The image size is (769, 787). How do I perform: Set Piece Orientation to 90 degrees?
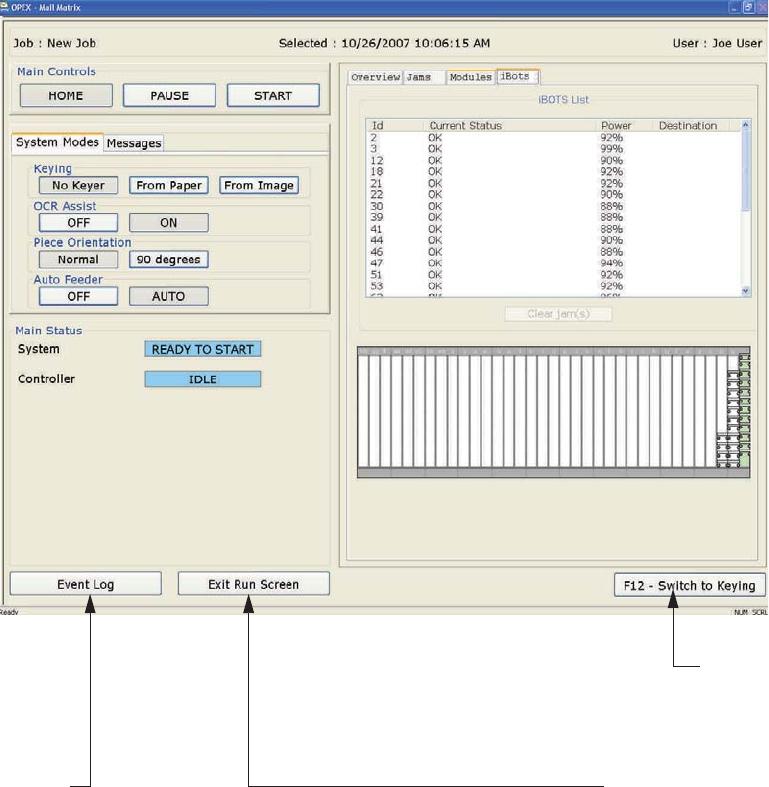tap(169, 259)
